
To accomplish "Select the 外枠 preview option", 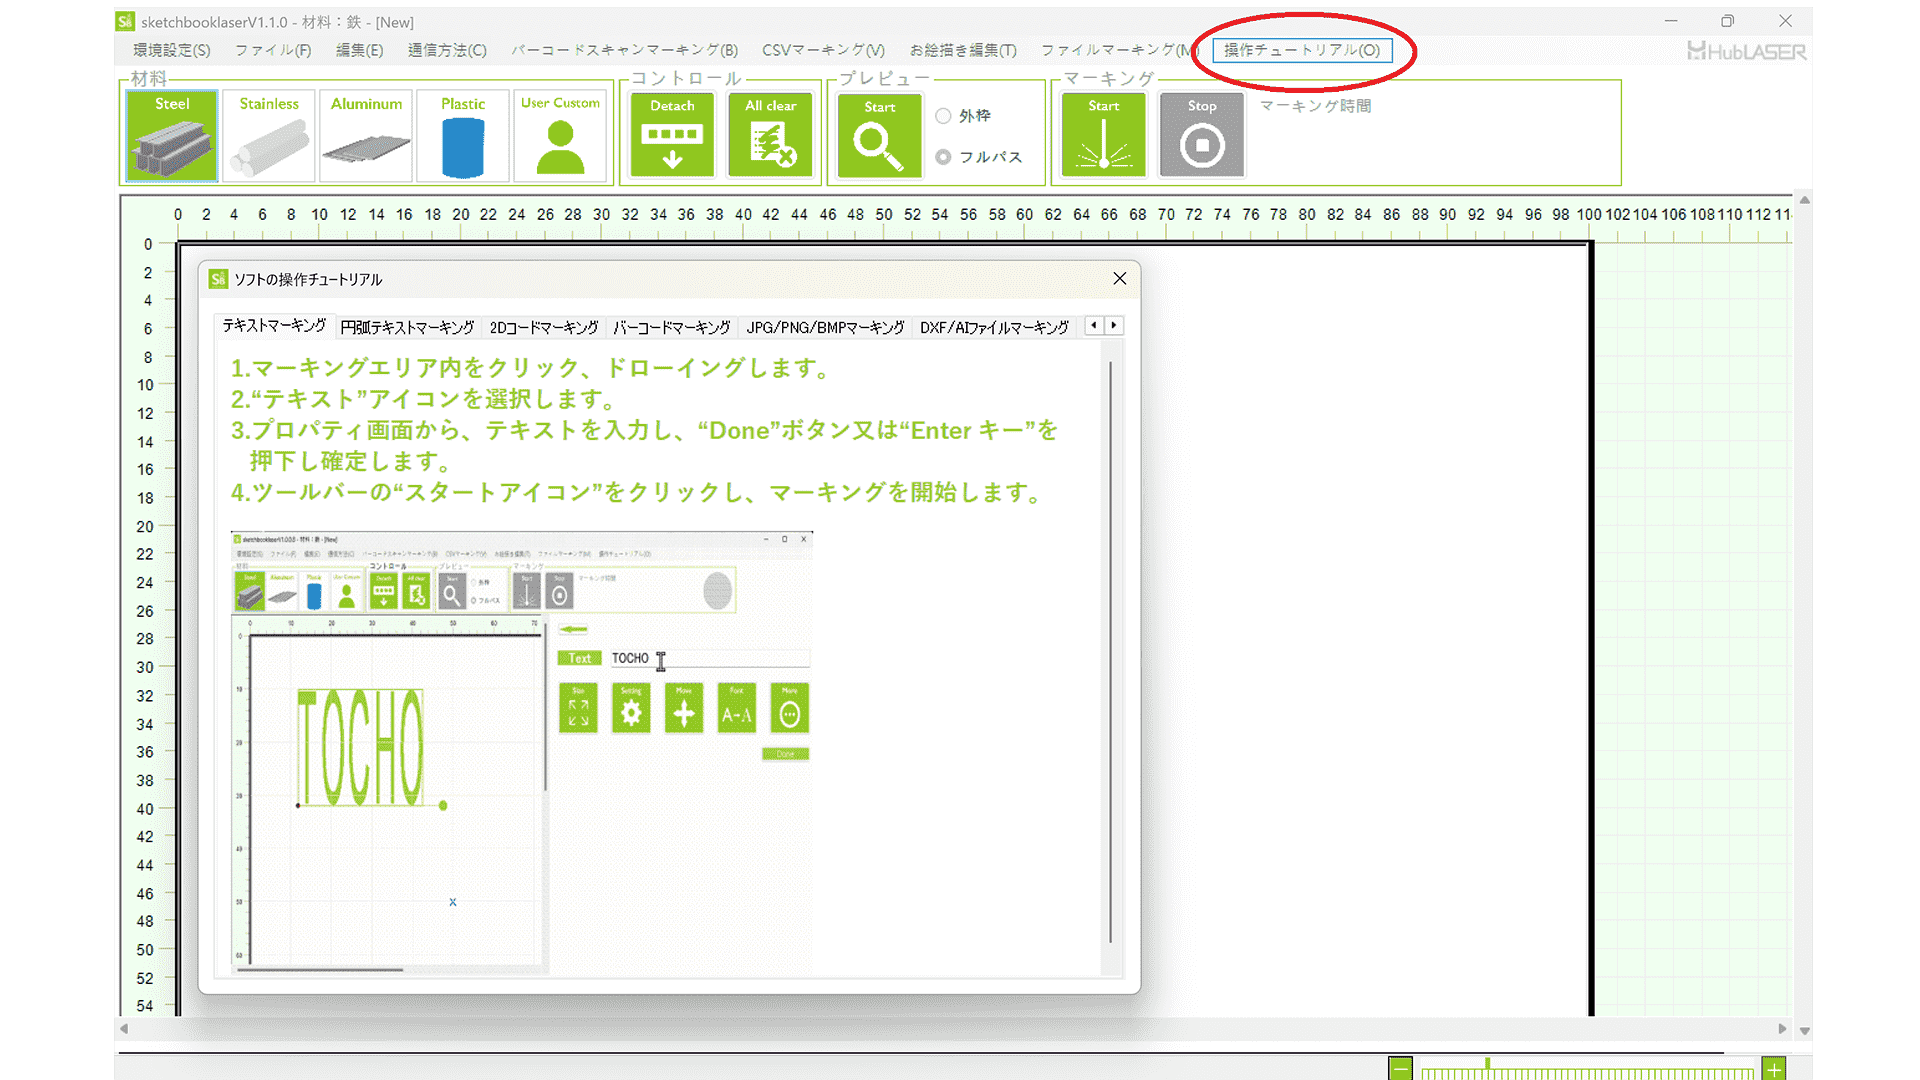I will [963, 116].
